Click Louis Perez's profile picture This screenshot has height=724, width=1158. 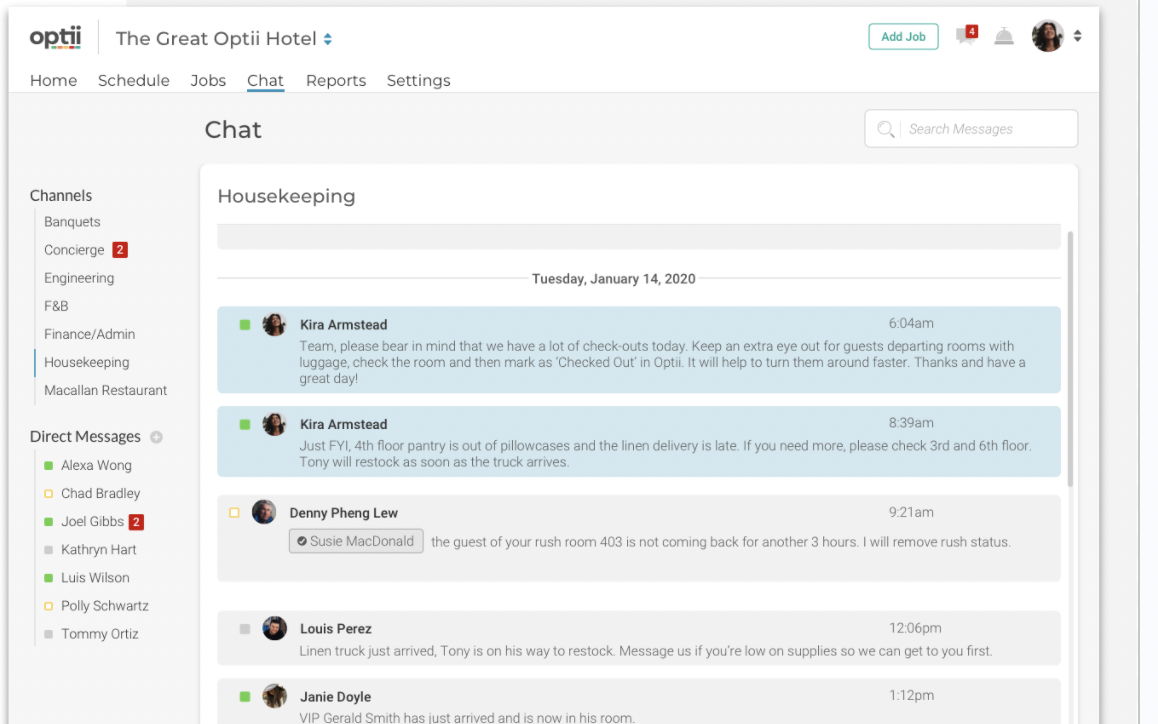click(274, 628)
